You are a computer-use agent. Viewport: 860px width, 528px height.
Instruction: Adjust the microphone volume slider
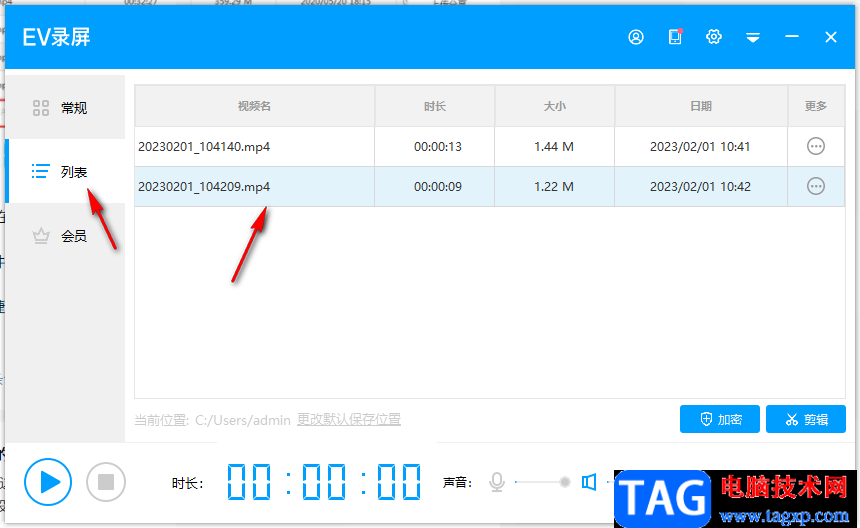point(543,482)
